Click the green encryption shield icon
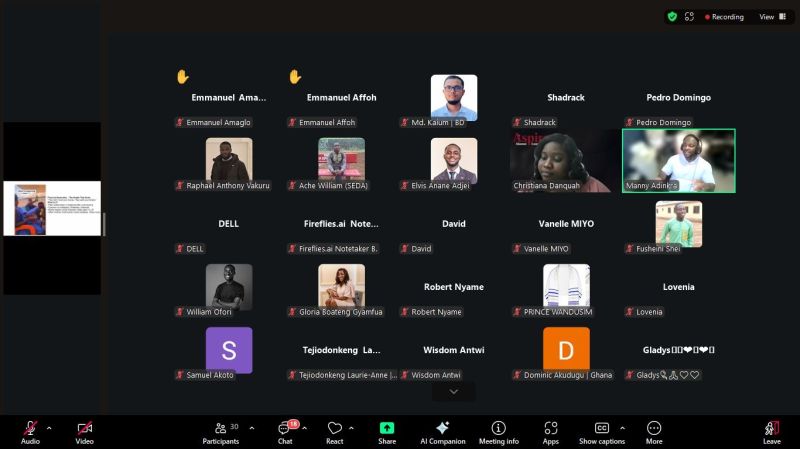800x449 pixels. (672, 17)
